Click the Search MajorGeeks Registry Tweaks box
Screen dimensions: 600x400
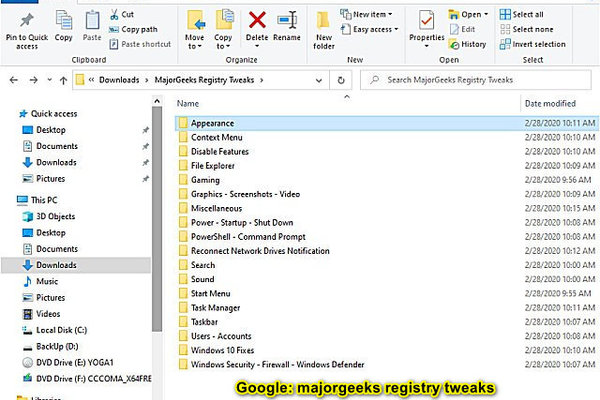(476, 80)
